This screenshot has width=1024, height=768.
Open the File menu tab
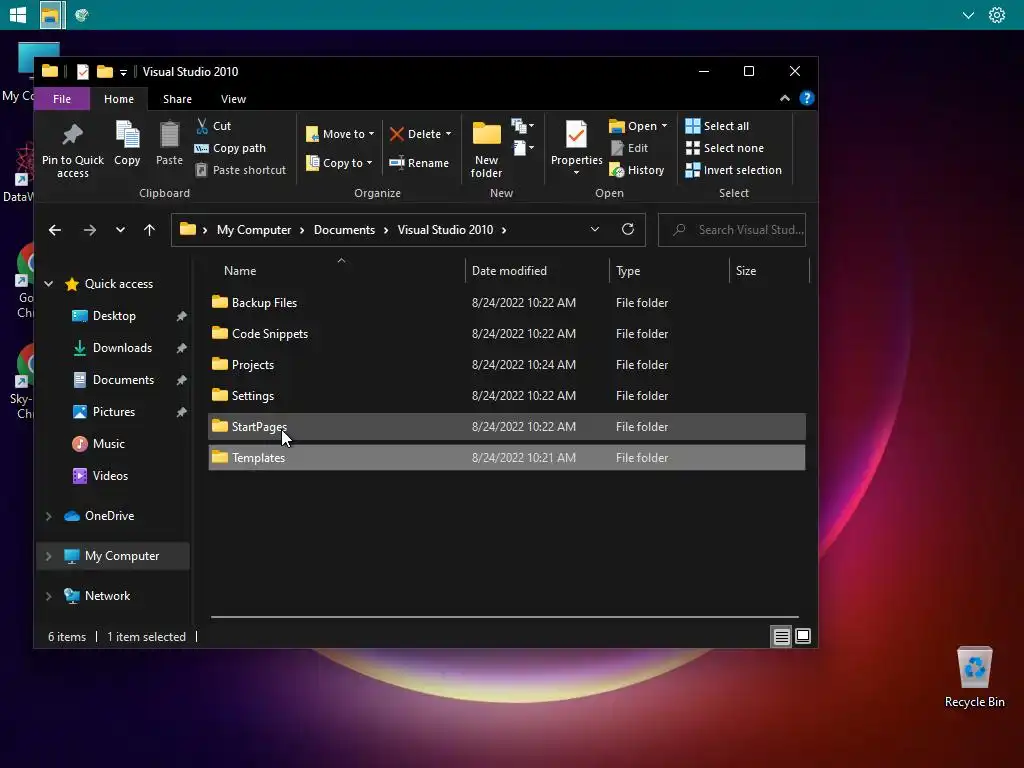pos(61,99)
